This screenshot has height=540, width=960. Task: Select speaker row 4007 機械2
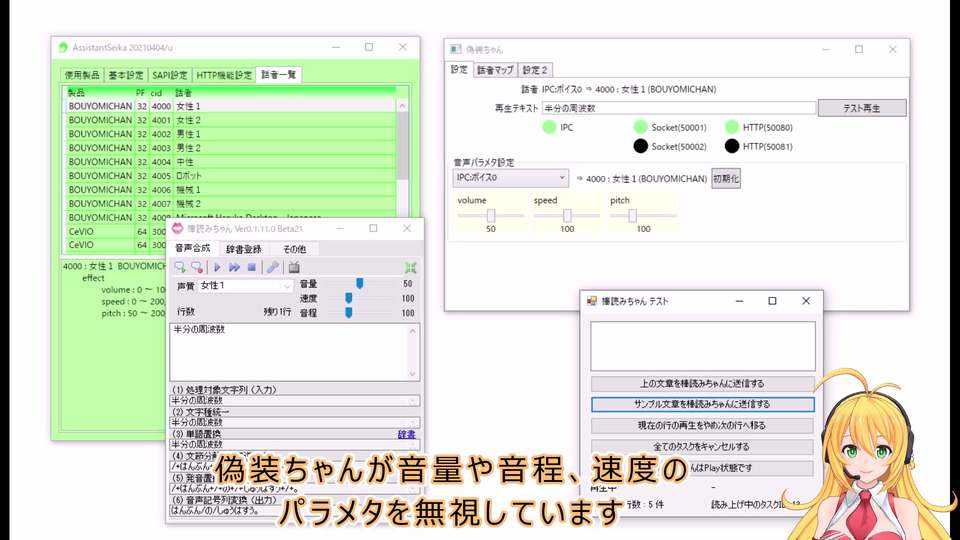pos(231,203)
